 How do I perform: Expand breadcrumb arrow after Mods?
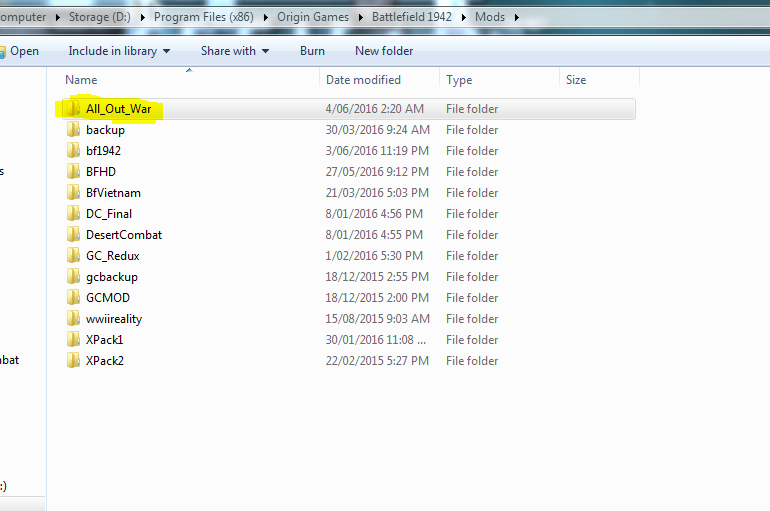click(x=517, y=17)
